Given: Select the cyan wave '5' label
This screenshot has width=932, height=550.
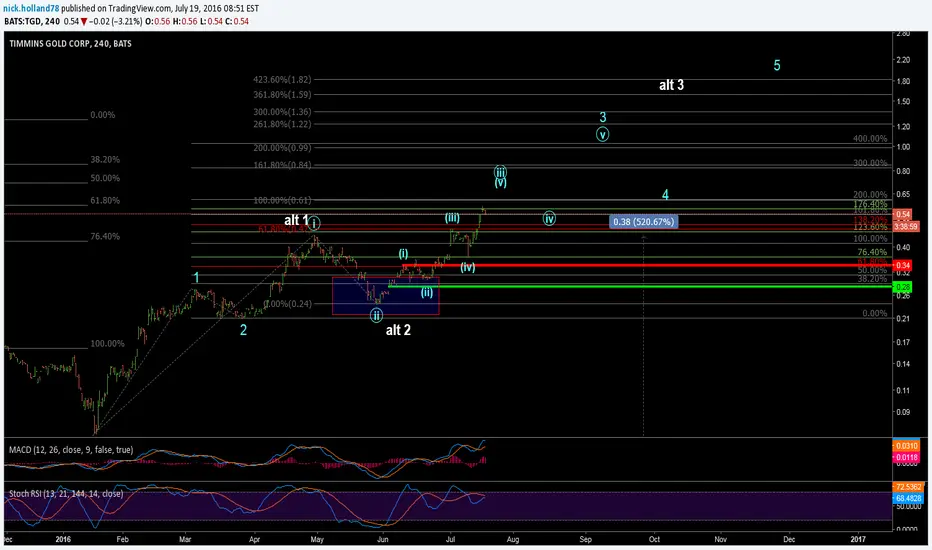Looking at the screenshot, I should point(777,65).
